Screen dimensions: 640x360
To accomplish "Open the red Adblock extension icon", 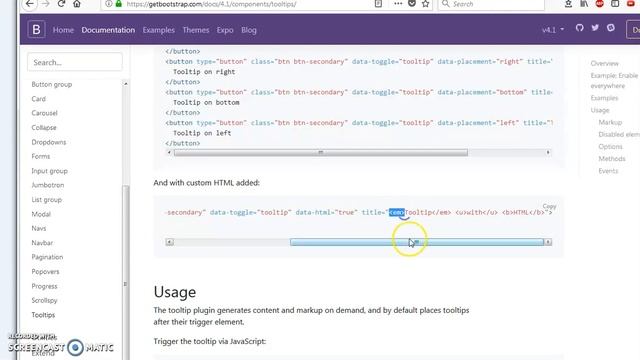I will coord(600,4).
